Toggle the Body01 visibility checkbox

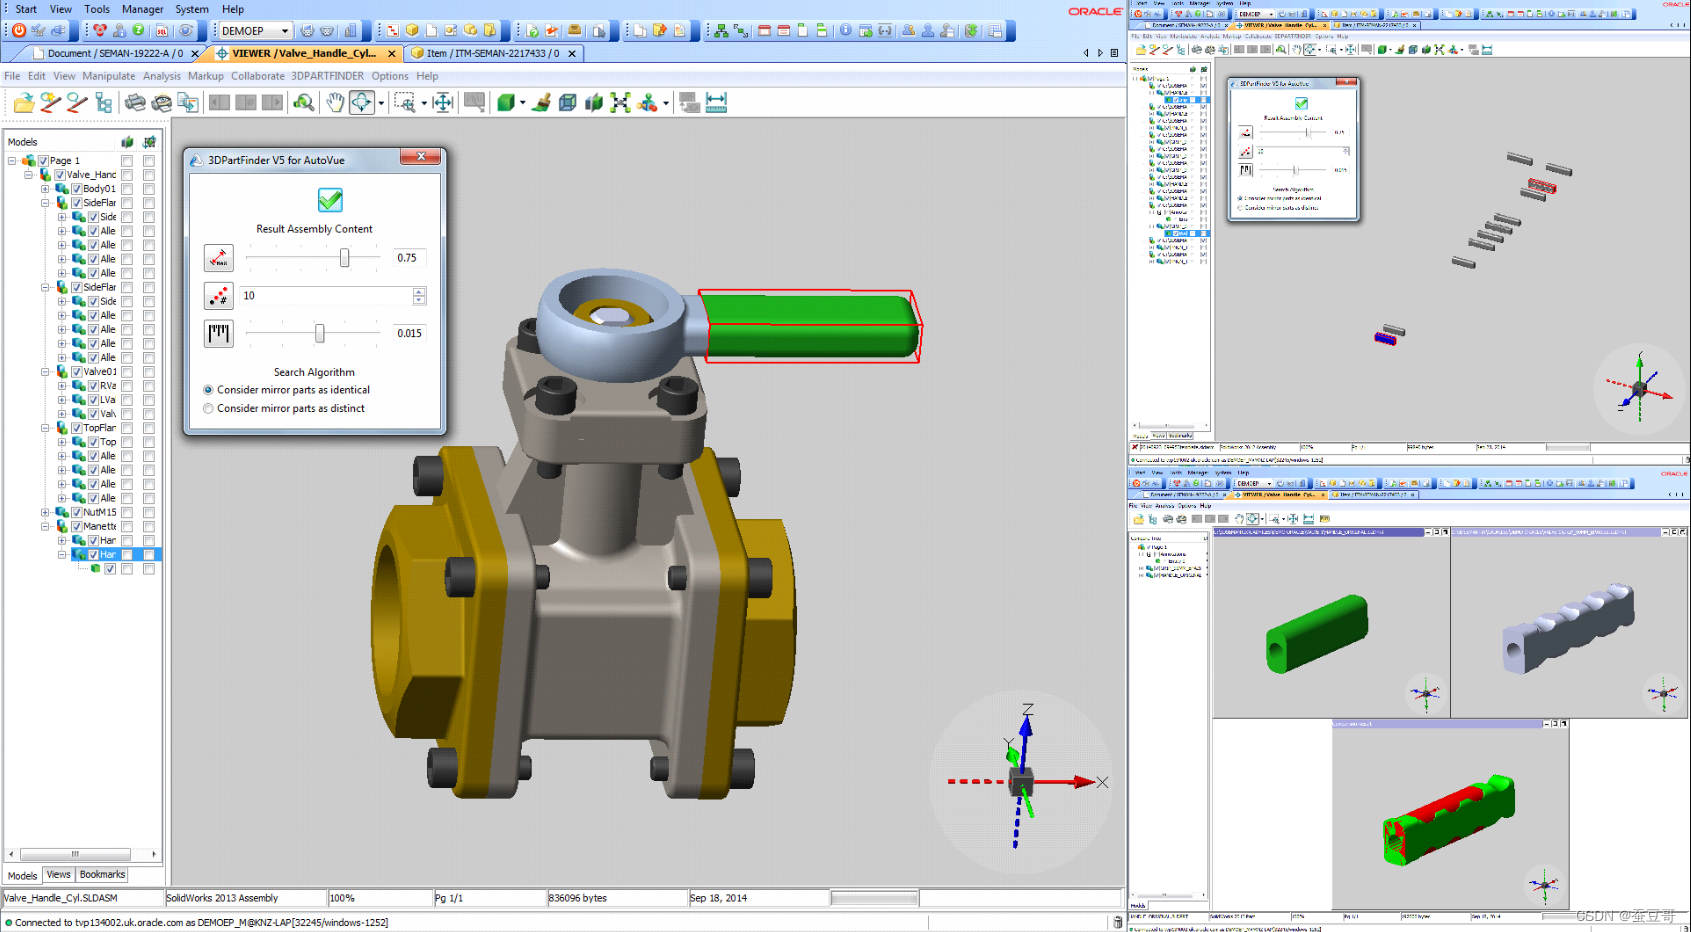(x=76, y=189)
